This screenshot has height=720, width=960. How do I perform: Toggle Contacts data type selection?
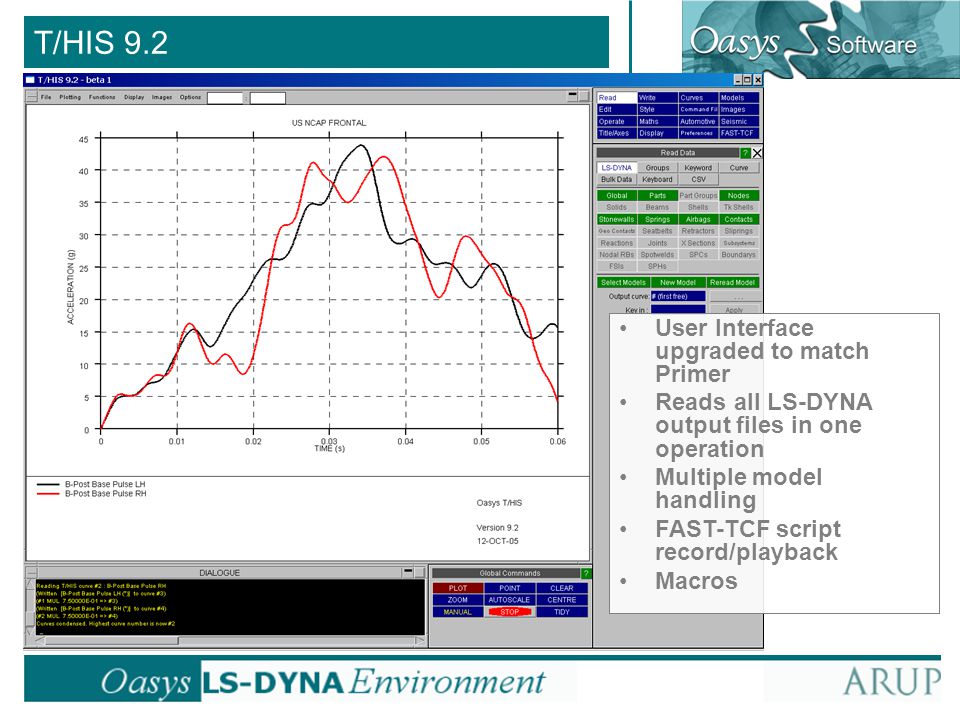tap(738, 219)
